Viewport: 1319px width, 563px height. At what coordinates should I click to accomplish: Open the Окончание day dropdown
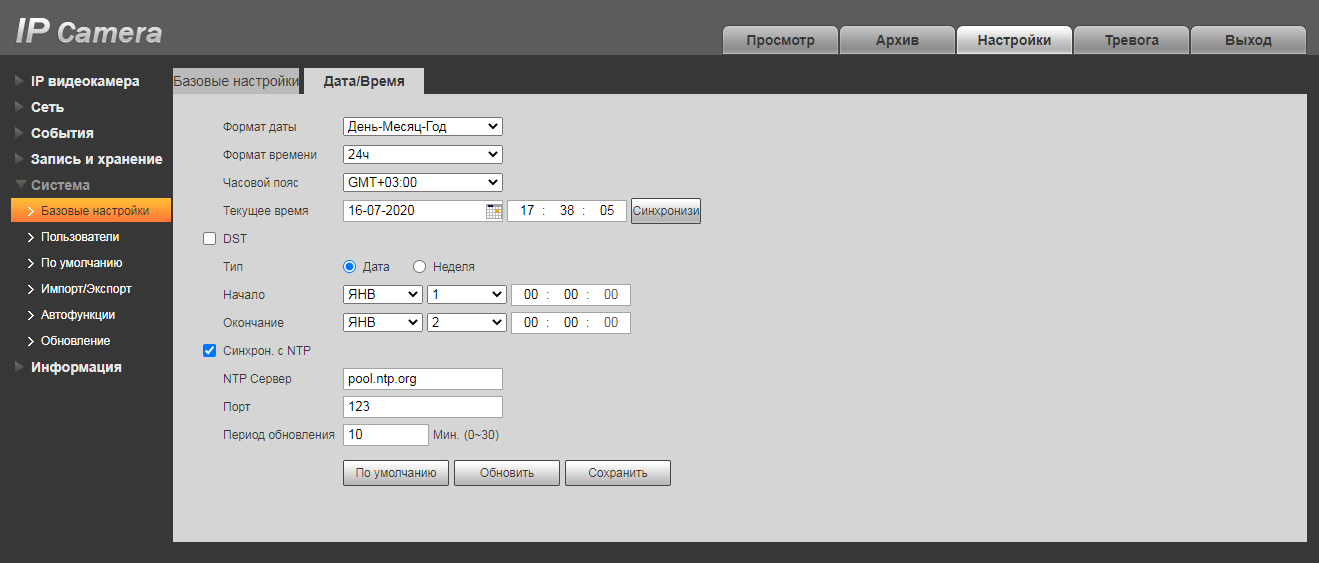466,323
